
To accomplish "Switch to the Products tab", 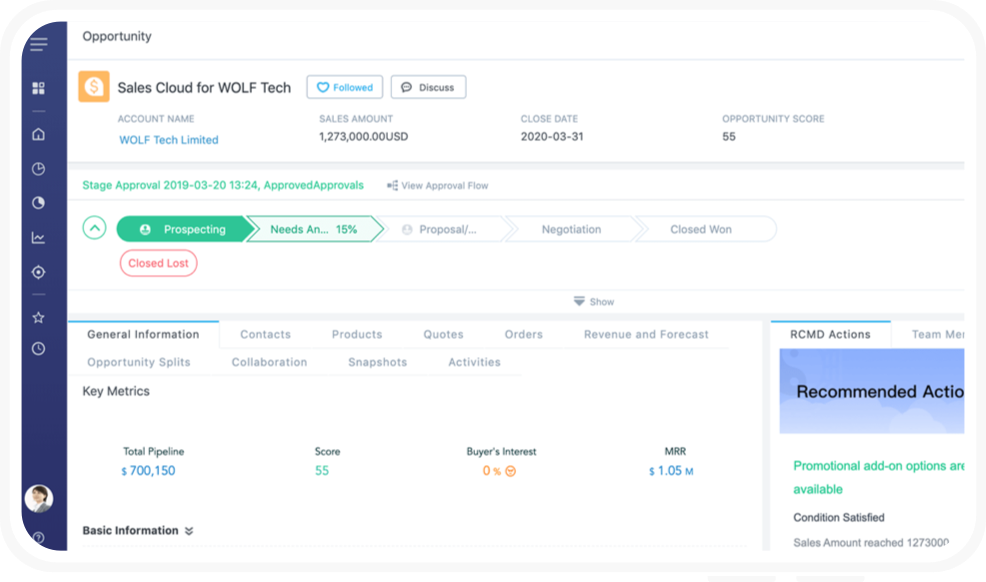I will pos(357,334).
